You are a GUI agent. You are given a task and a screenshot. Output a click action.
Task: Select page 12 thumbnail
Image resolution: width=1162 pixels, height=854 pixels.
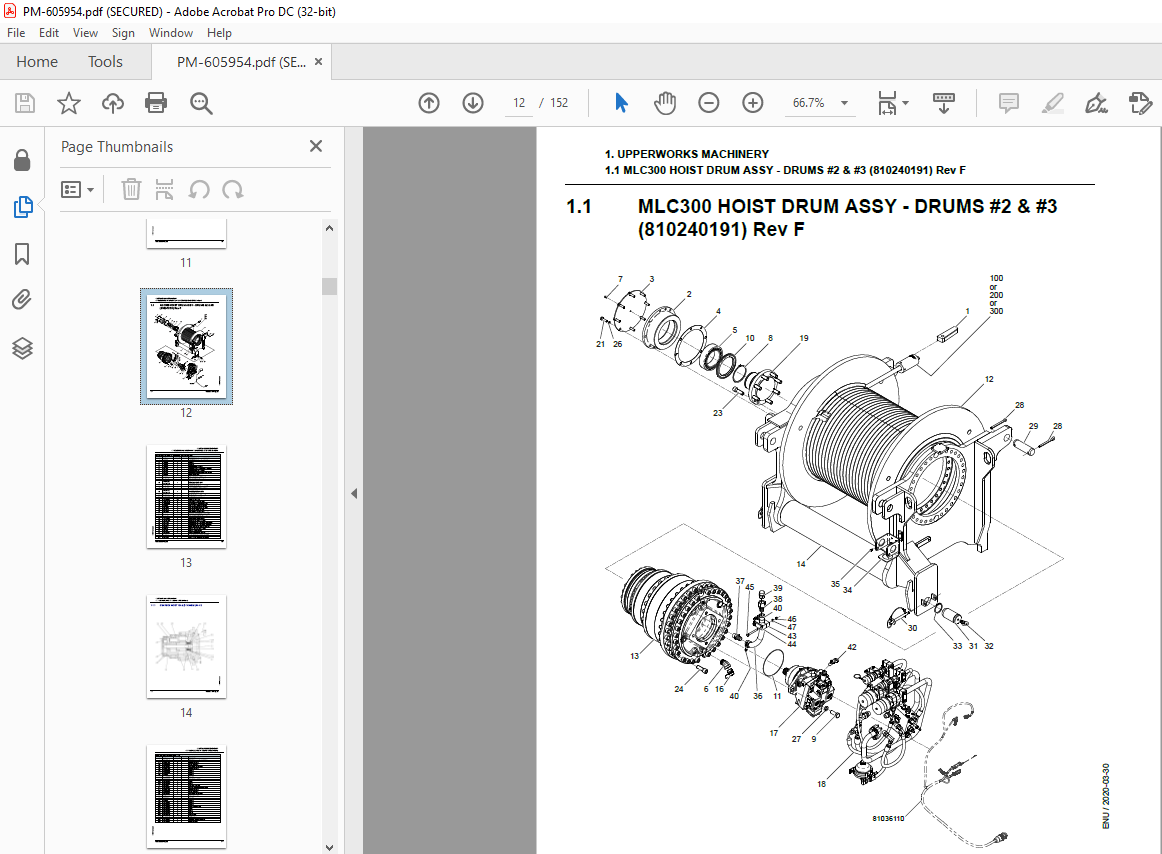tap(186, 346)
